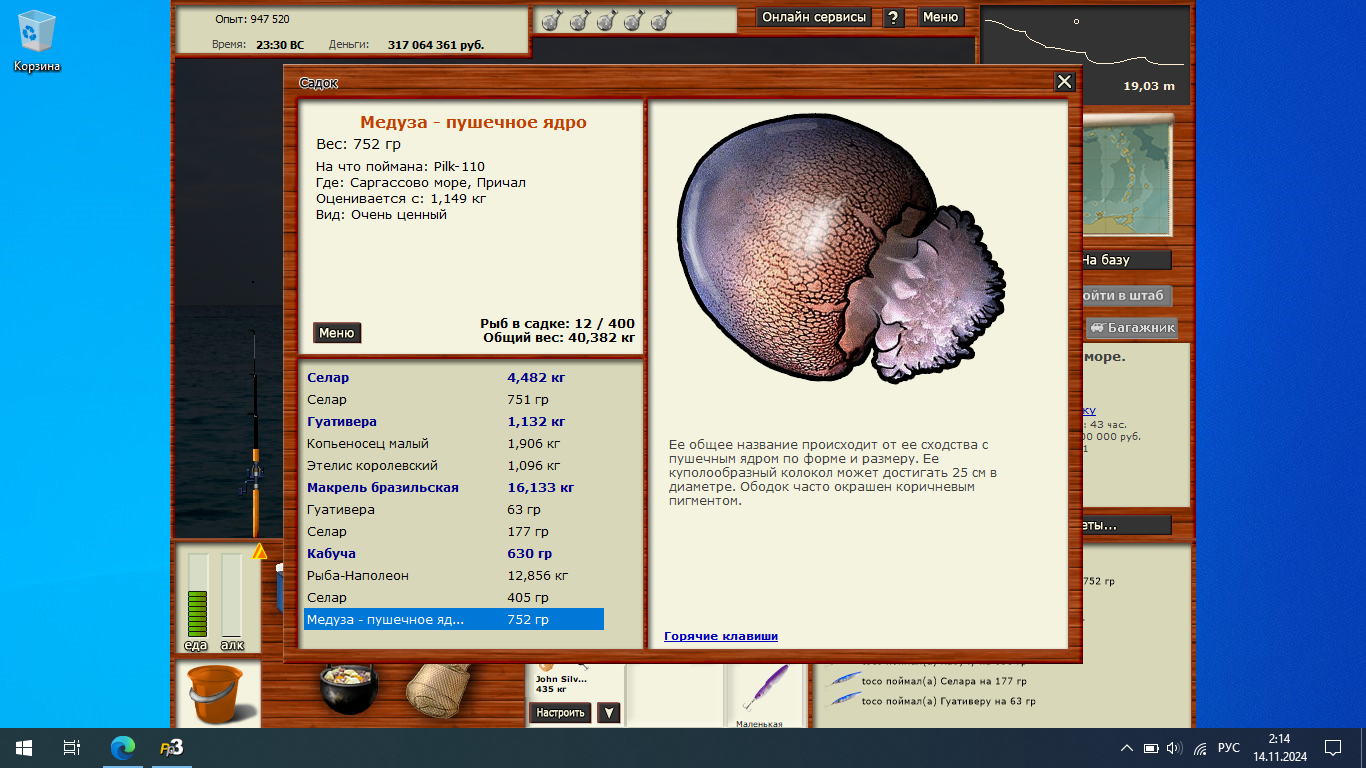Select row Этелис королевский
Viewport: 1366px width, 768px height.
pos(454,466)
